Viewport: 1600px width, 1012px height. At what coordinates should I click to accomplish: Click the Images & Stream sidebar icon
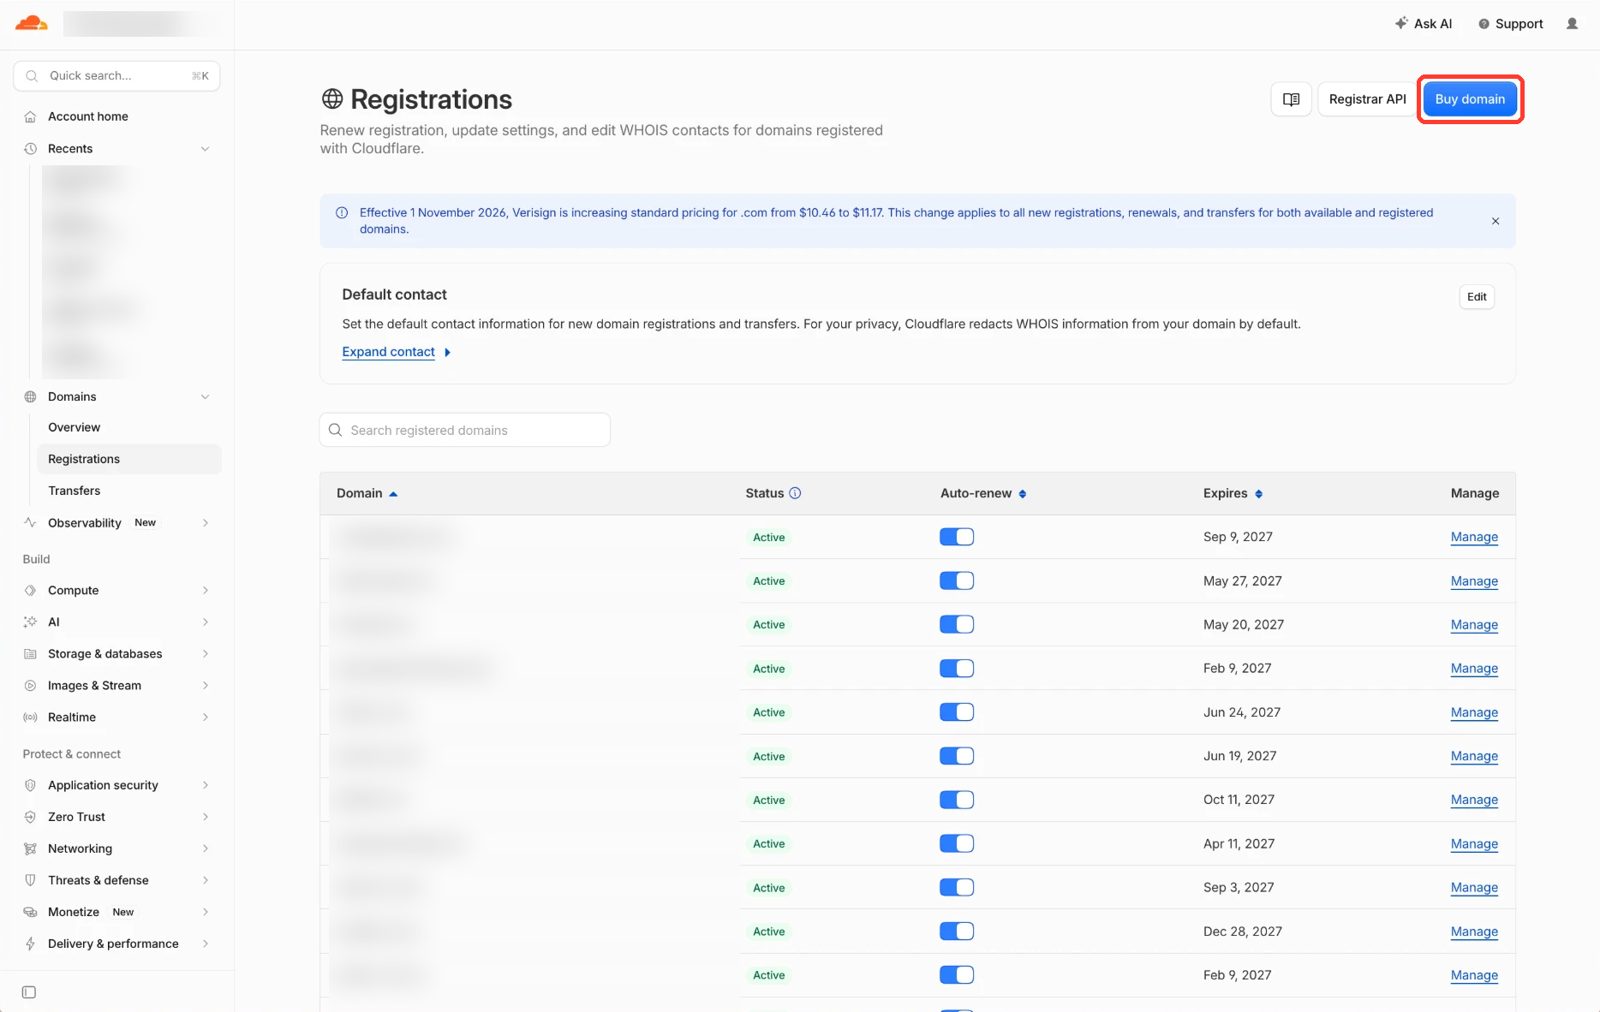[x=30, y=686]
